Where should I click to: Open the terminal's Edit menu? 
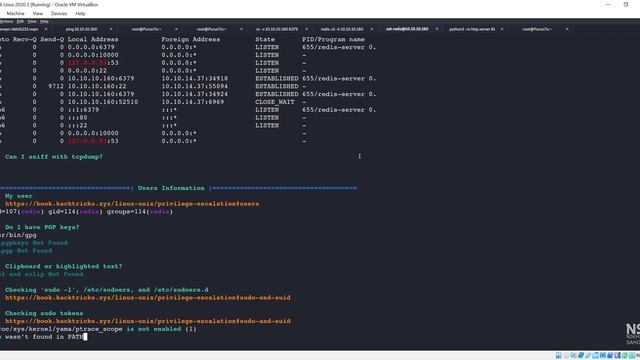(x=20, y=21)
